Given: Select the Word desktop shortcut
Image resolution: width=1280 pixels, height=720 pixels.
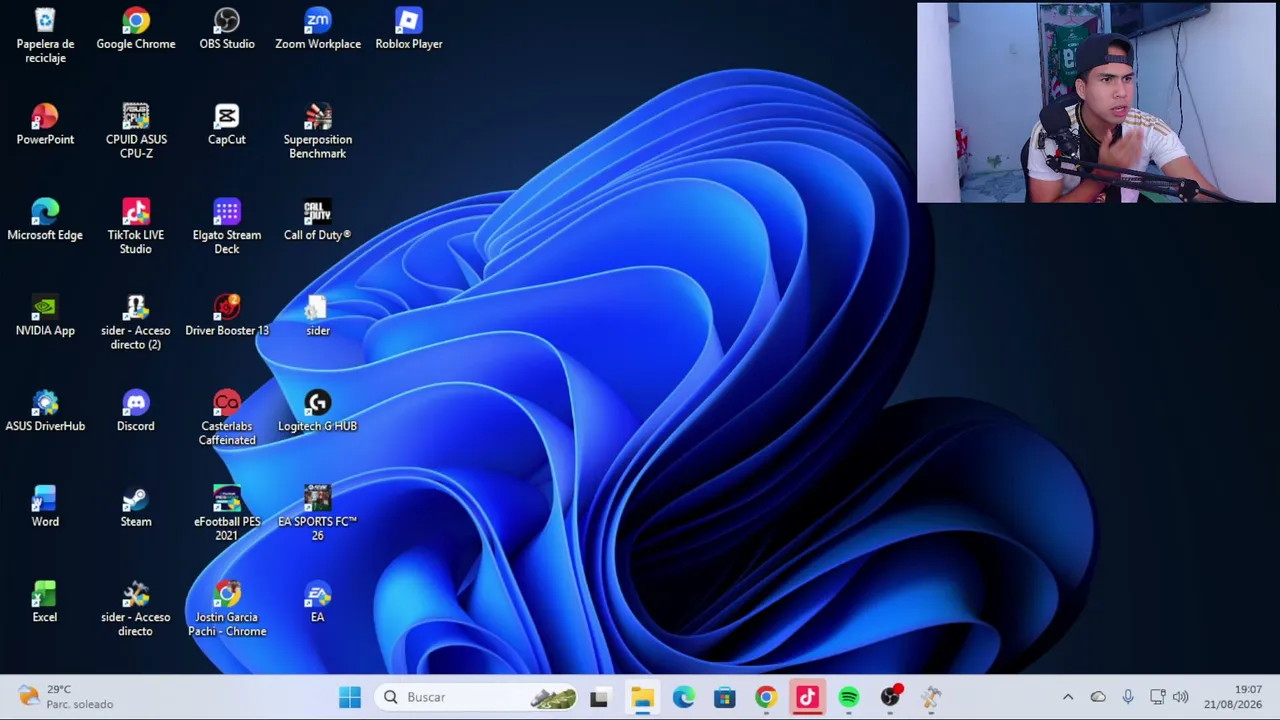Looking at the screenshot, I should coord(45,506).
